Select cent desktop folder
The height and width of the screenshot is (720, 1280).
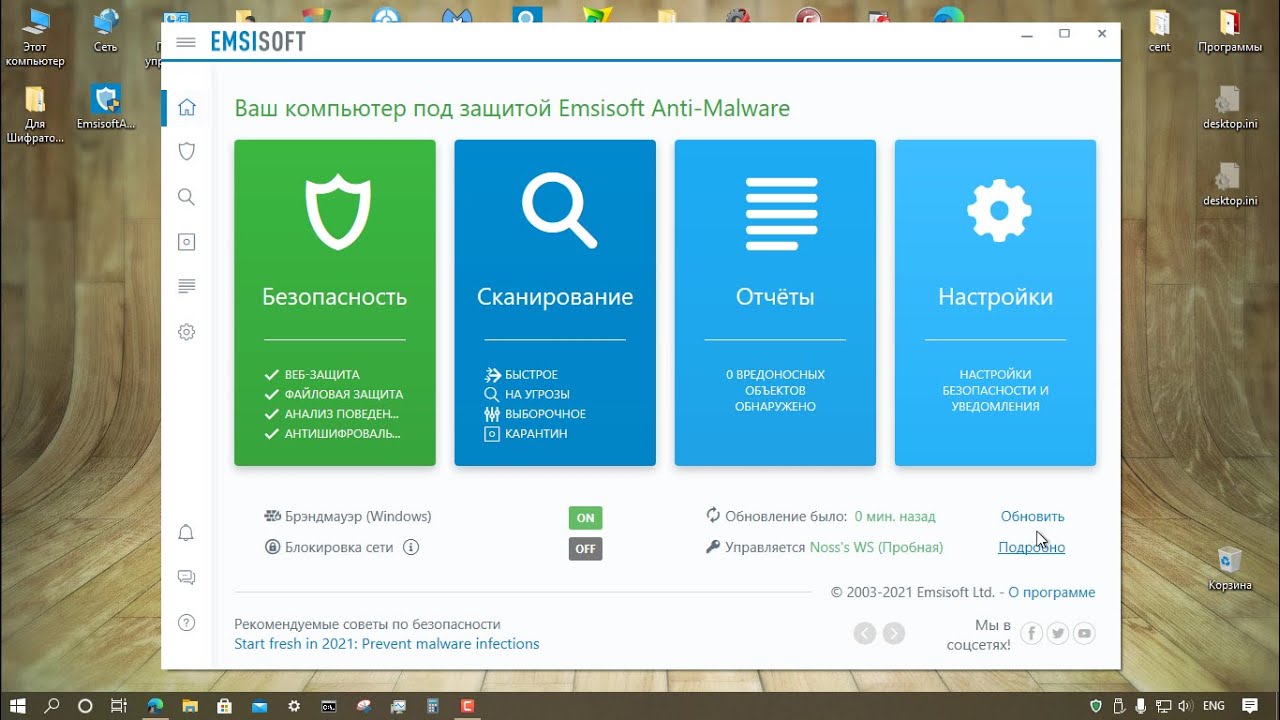[x=1160, y=31]
